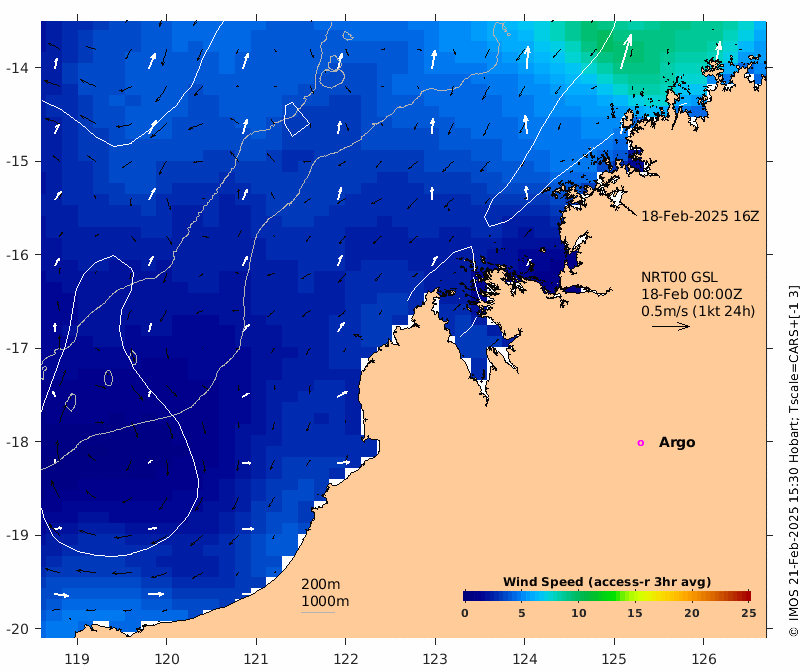This screenshot has height=672, width=810.
Task: Click the IMOS copyright vertical text
Action: (794, 461)
